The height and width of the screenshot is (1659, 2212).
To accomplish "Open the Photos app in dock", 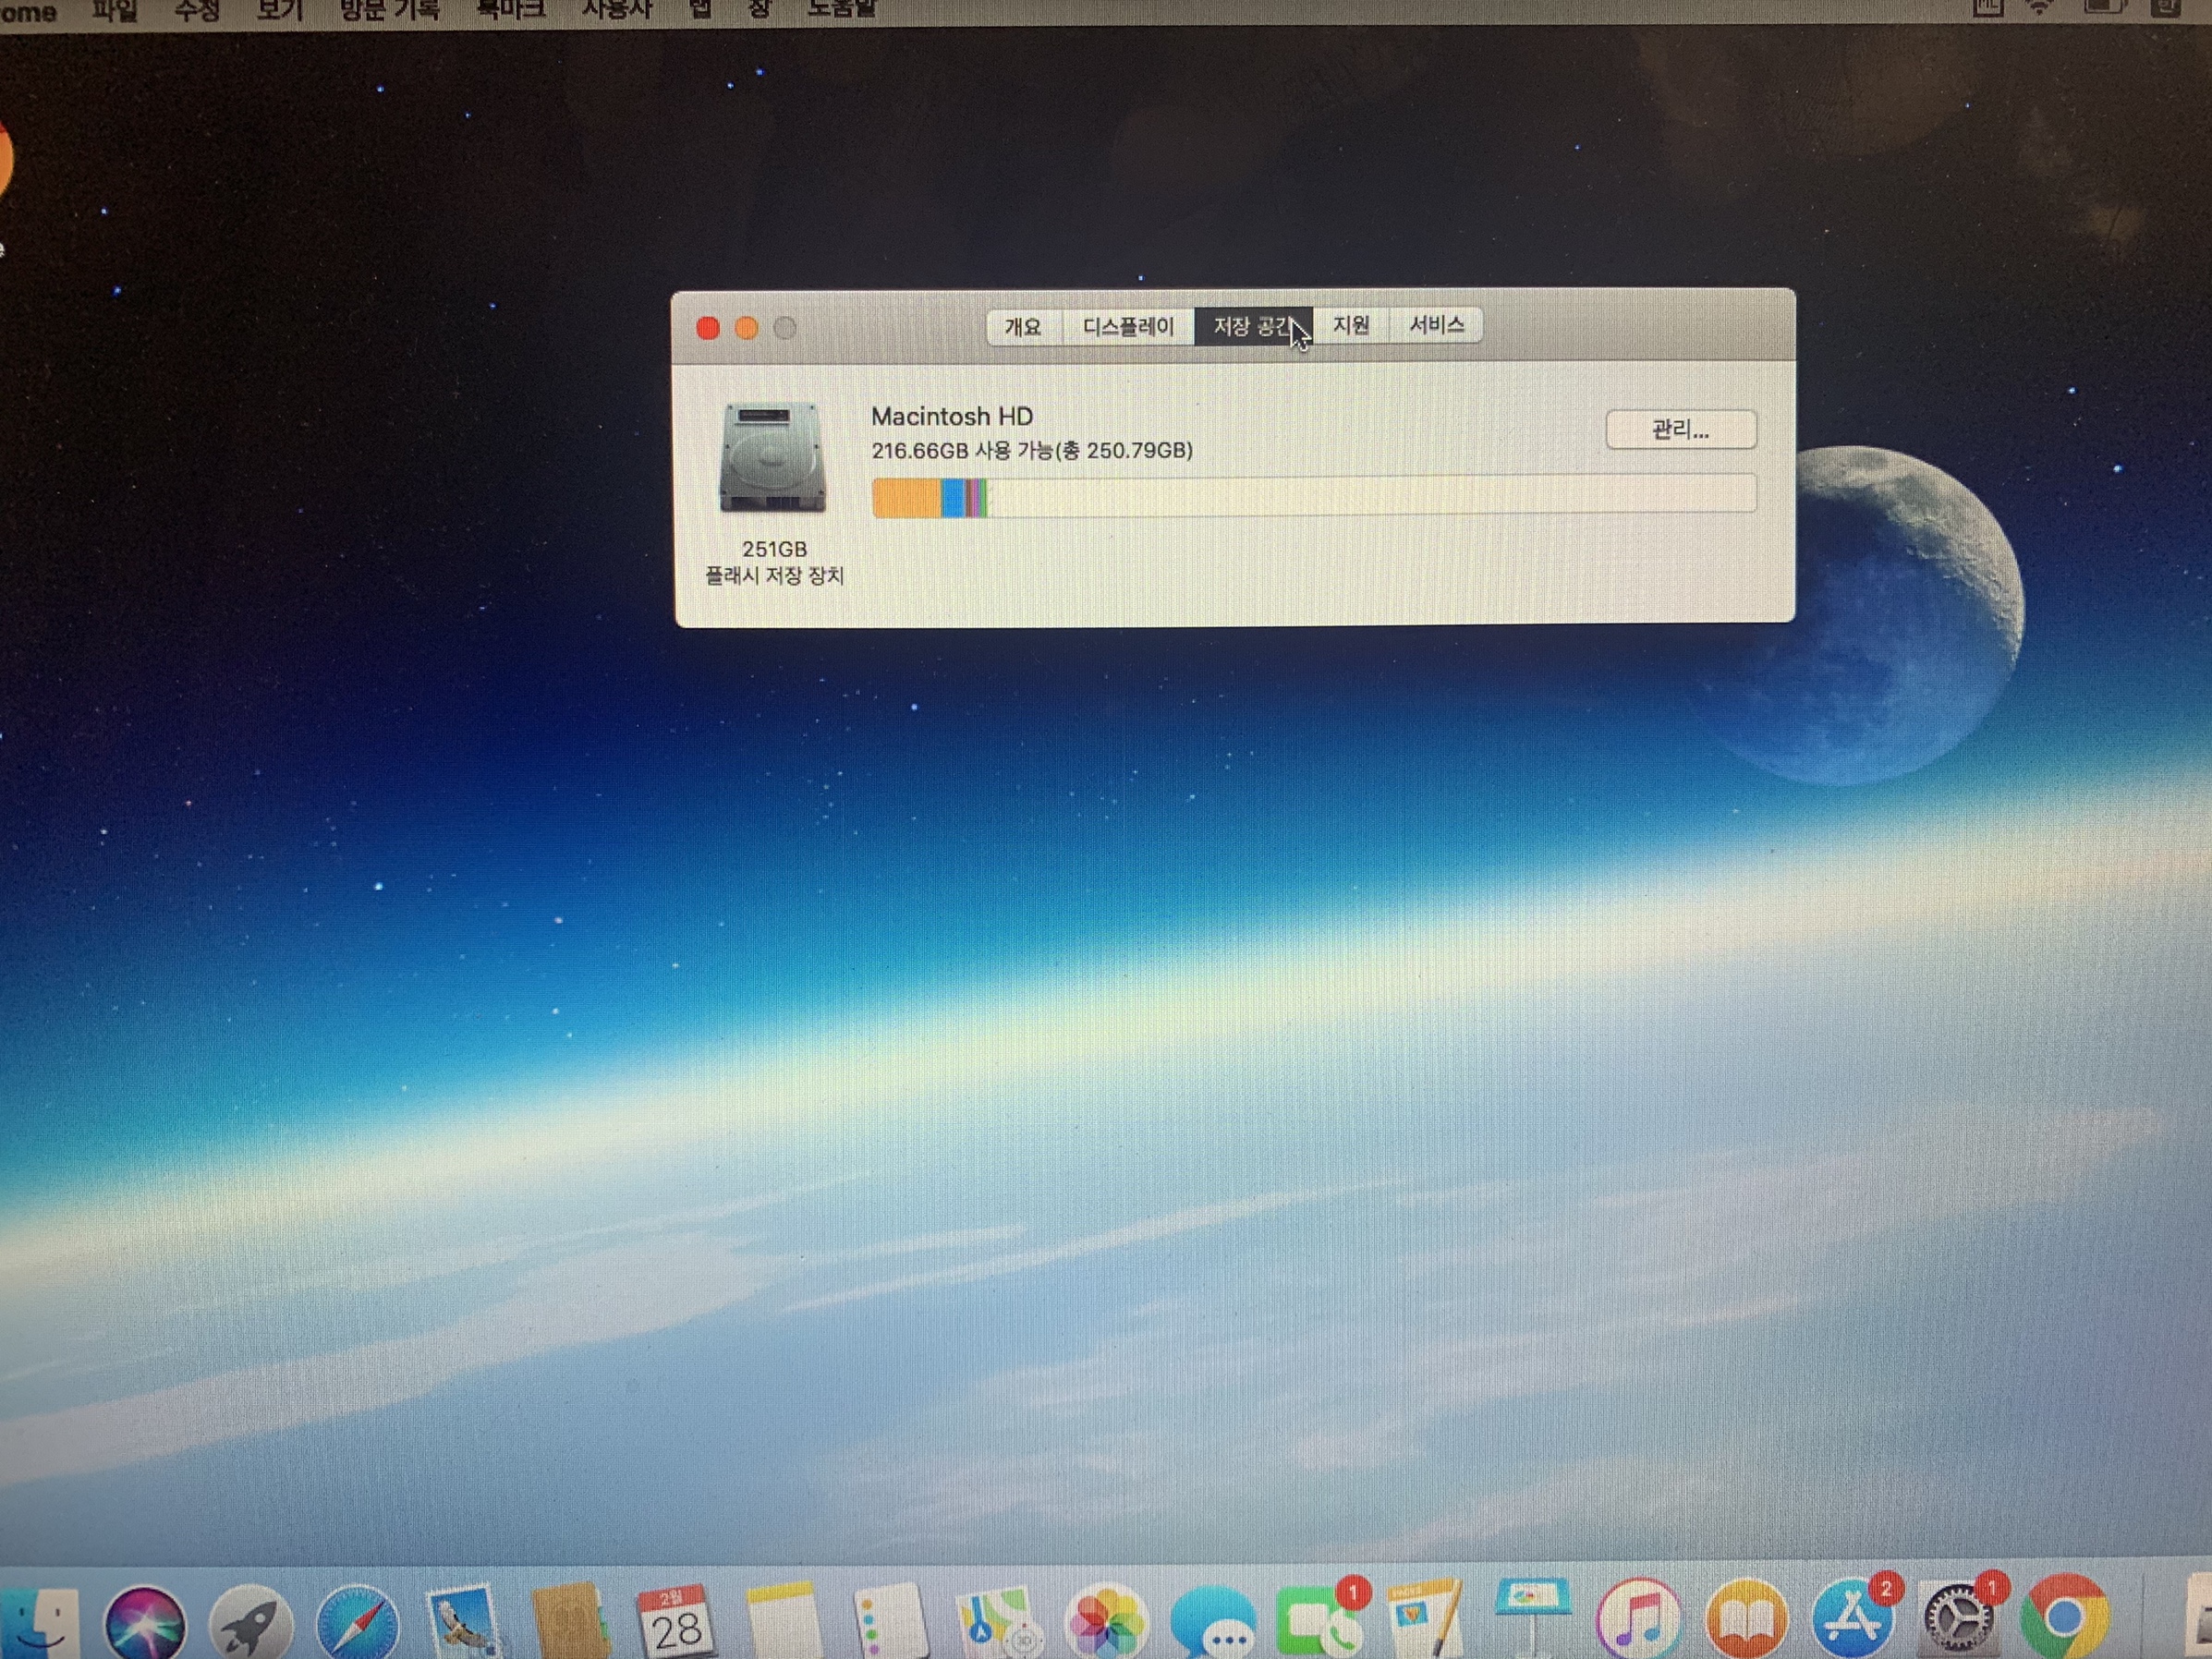I will [x=1105, y=1624].
